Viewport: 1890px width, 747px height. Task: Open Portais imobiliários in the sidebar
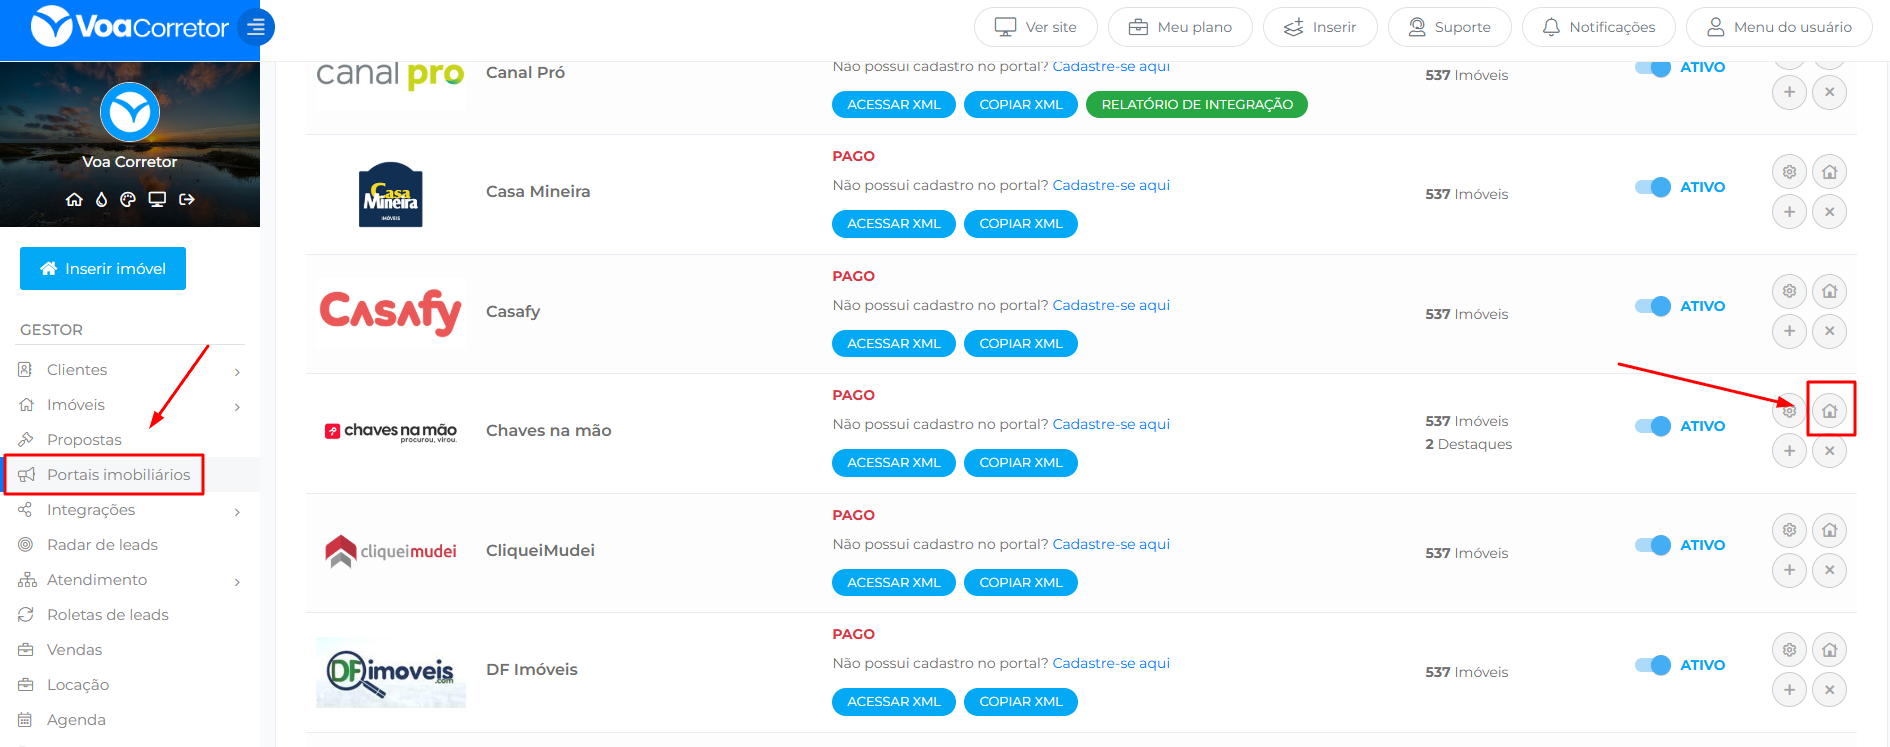118,475
